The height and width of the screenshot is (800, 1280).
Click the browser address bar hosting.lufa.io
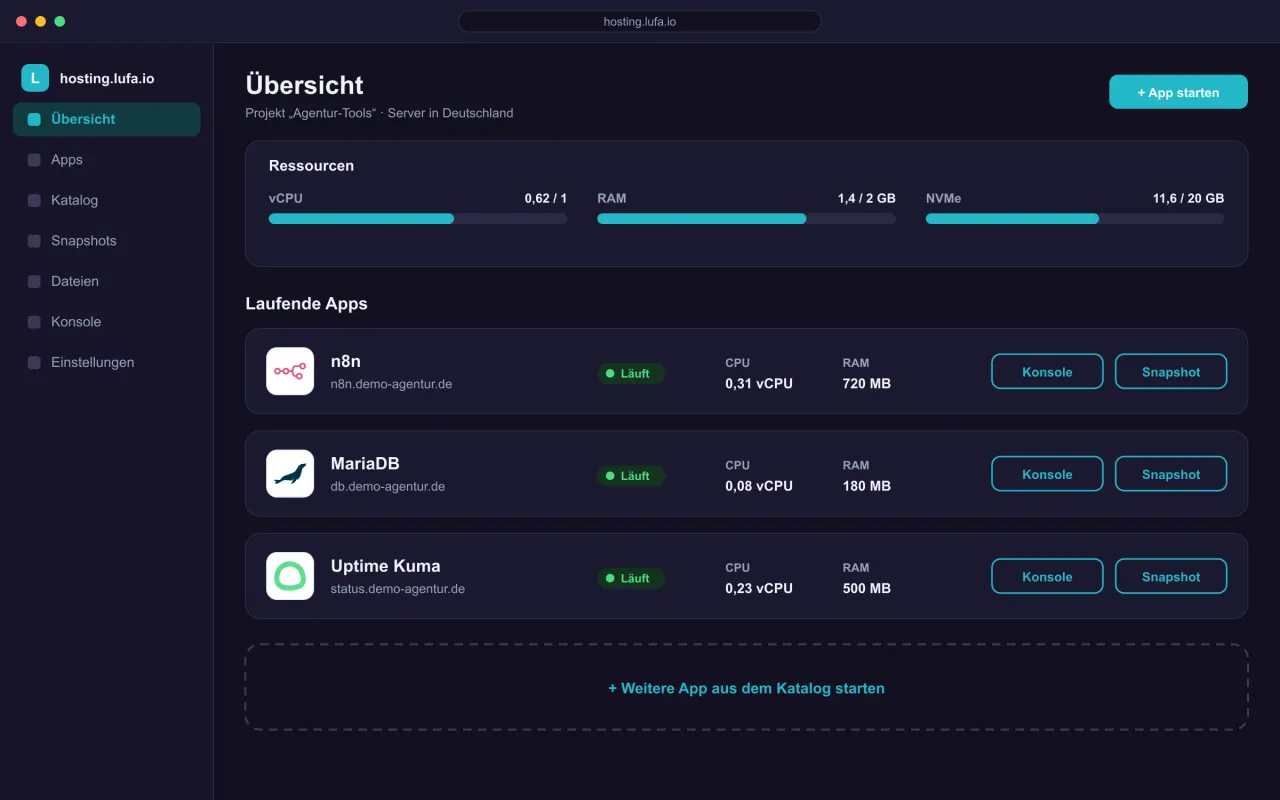[640, 21]
